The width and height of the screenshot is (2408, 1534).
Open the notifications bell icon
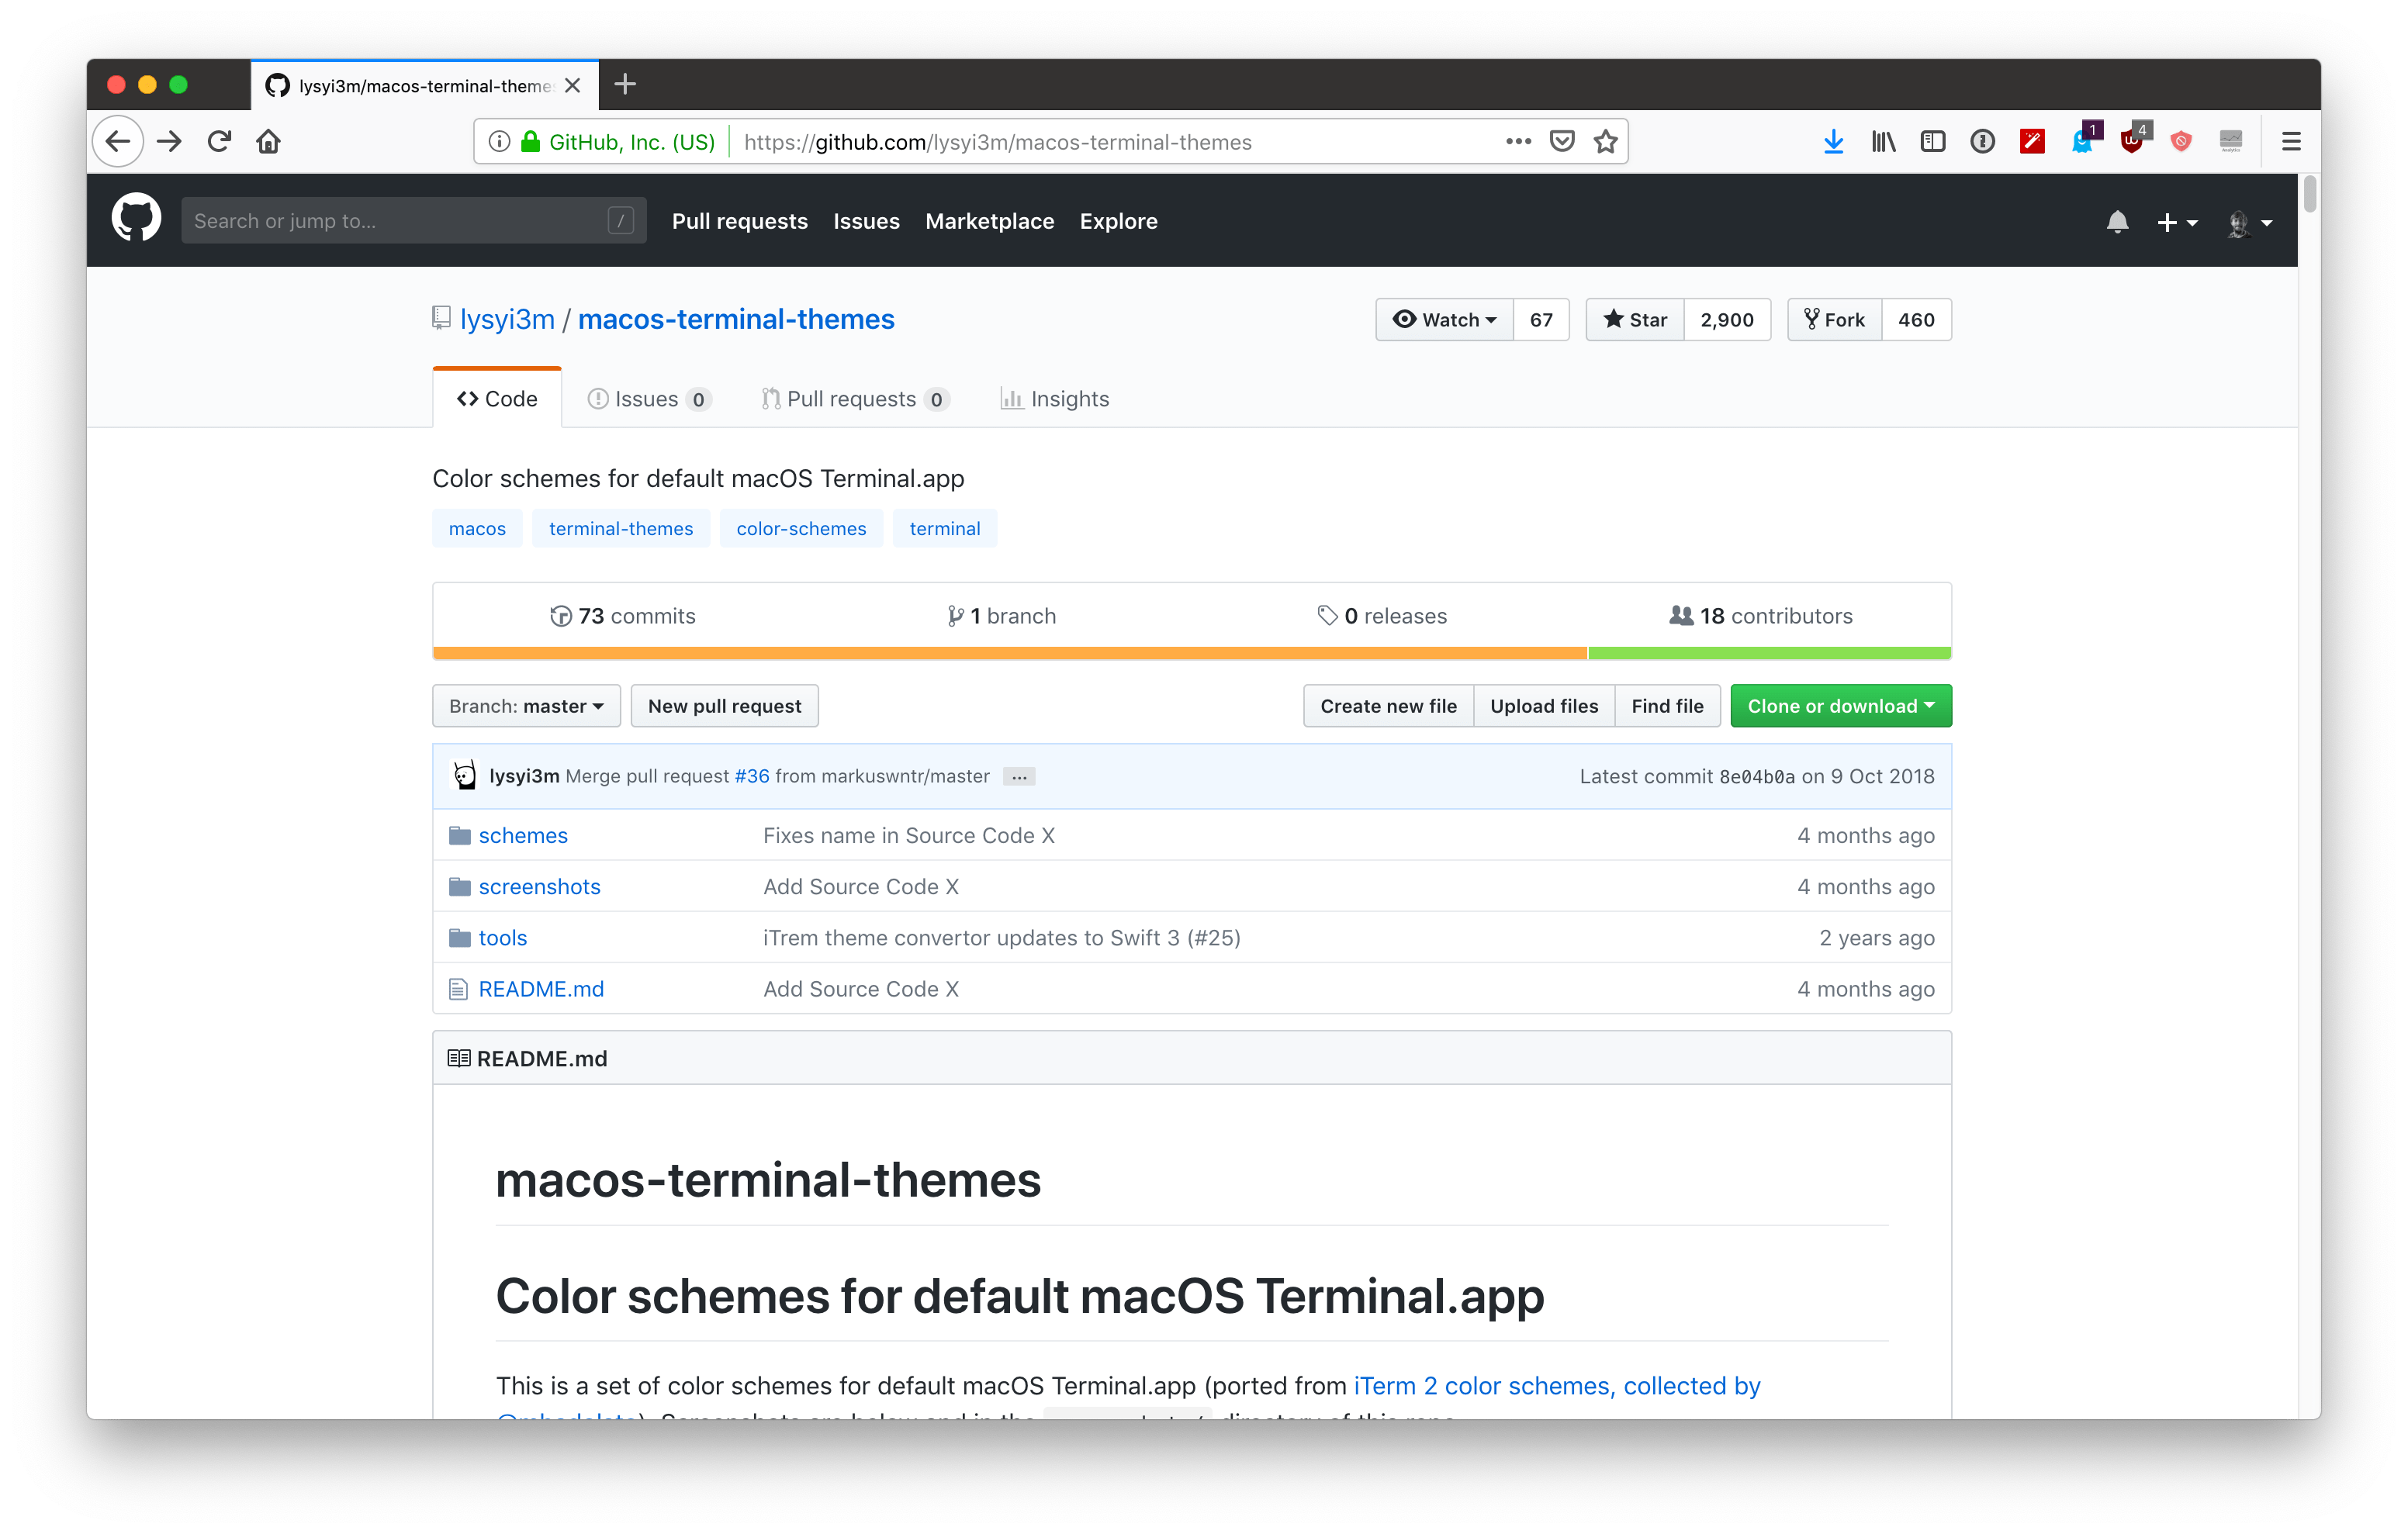2116,221
